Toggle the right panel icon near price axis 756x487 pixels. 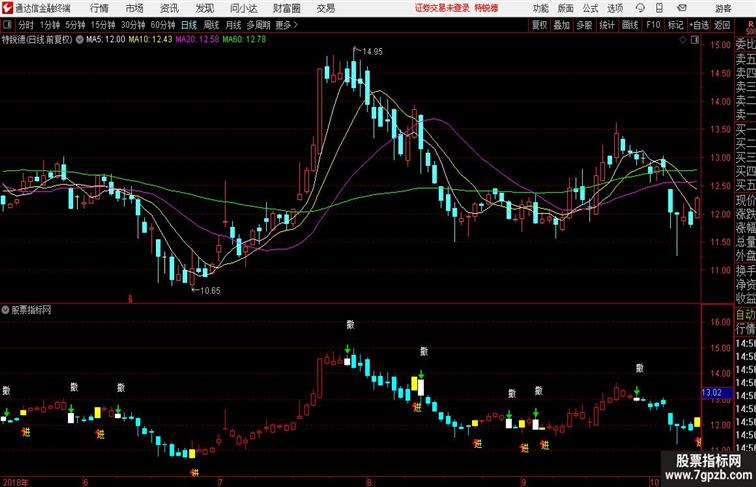pyautogui.click(x=695, y=40)
